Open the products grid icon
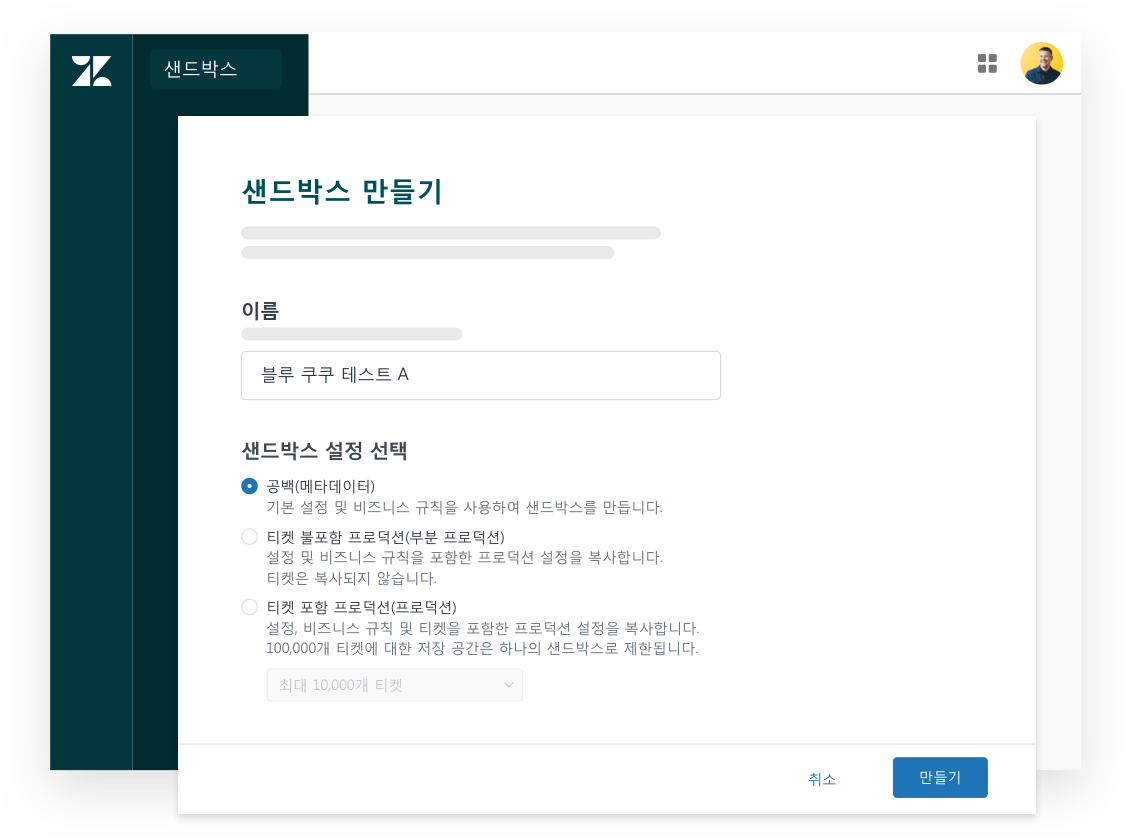The width and height of the screenshot is (1132, 838). 987,64
